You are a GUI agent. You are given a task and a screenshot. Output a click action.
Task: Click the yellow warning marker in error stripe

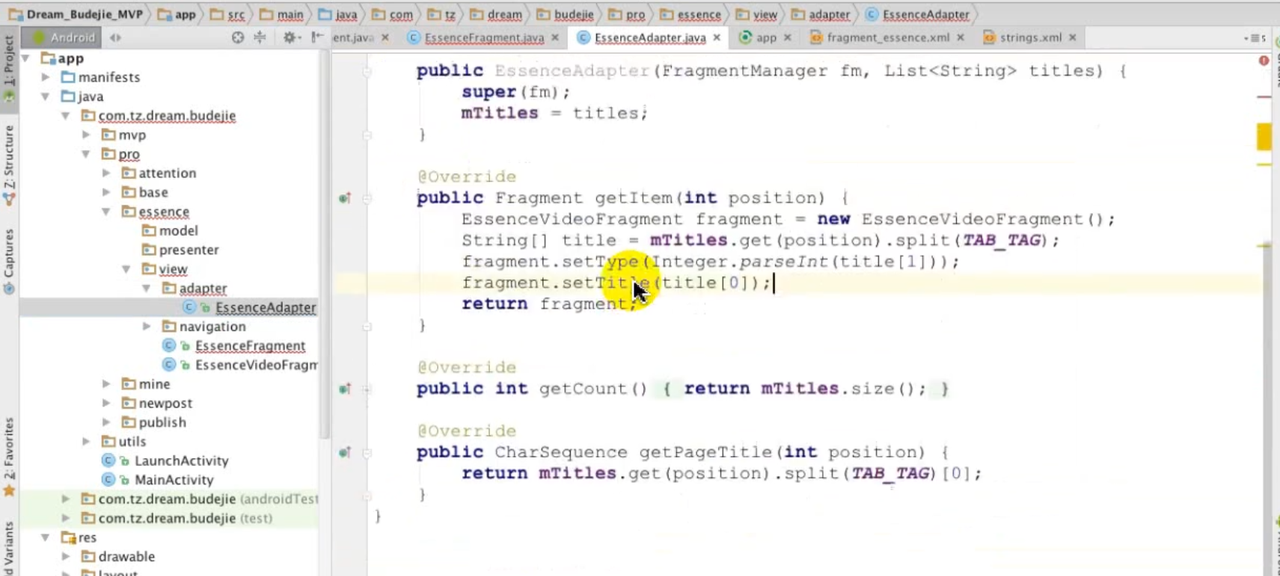click(1264, 138)
